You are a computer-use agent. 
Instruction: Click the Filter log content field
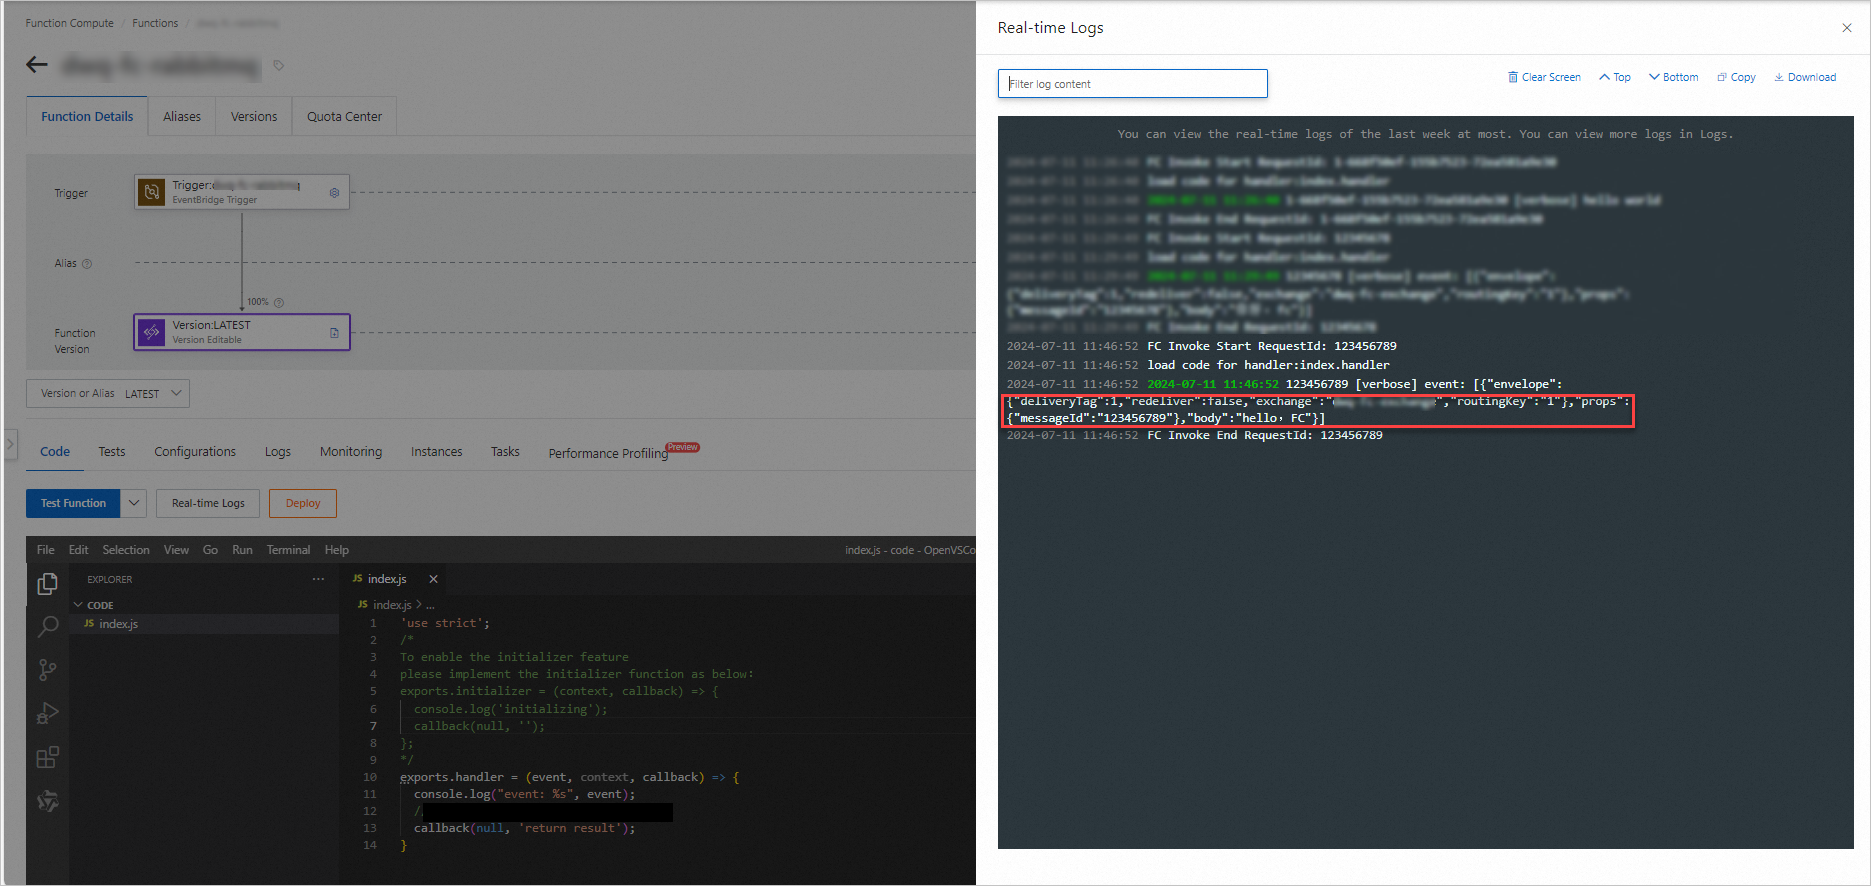[x=1132, y=84]
